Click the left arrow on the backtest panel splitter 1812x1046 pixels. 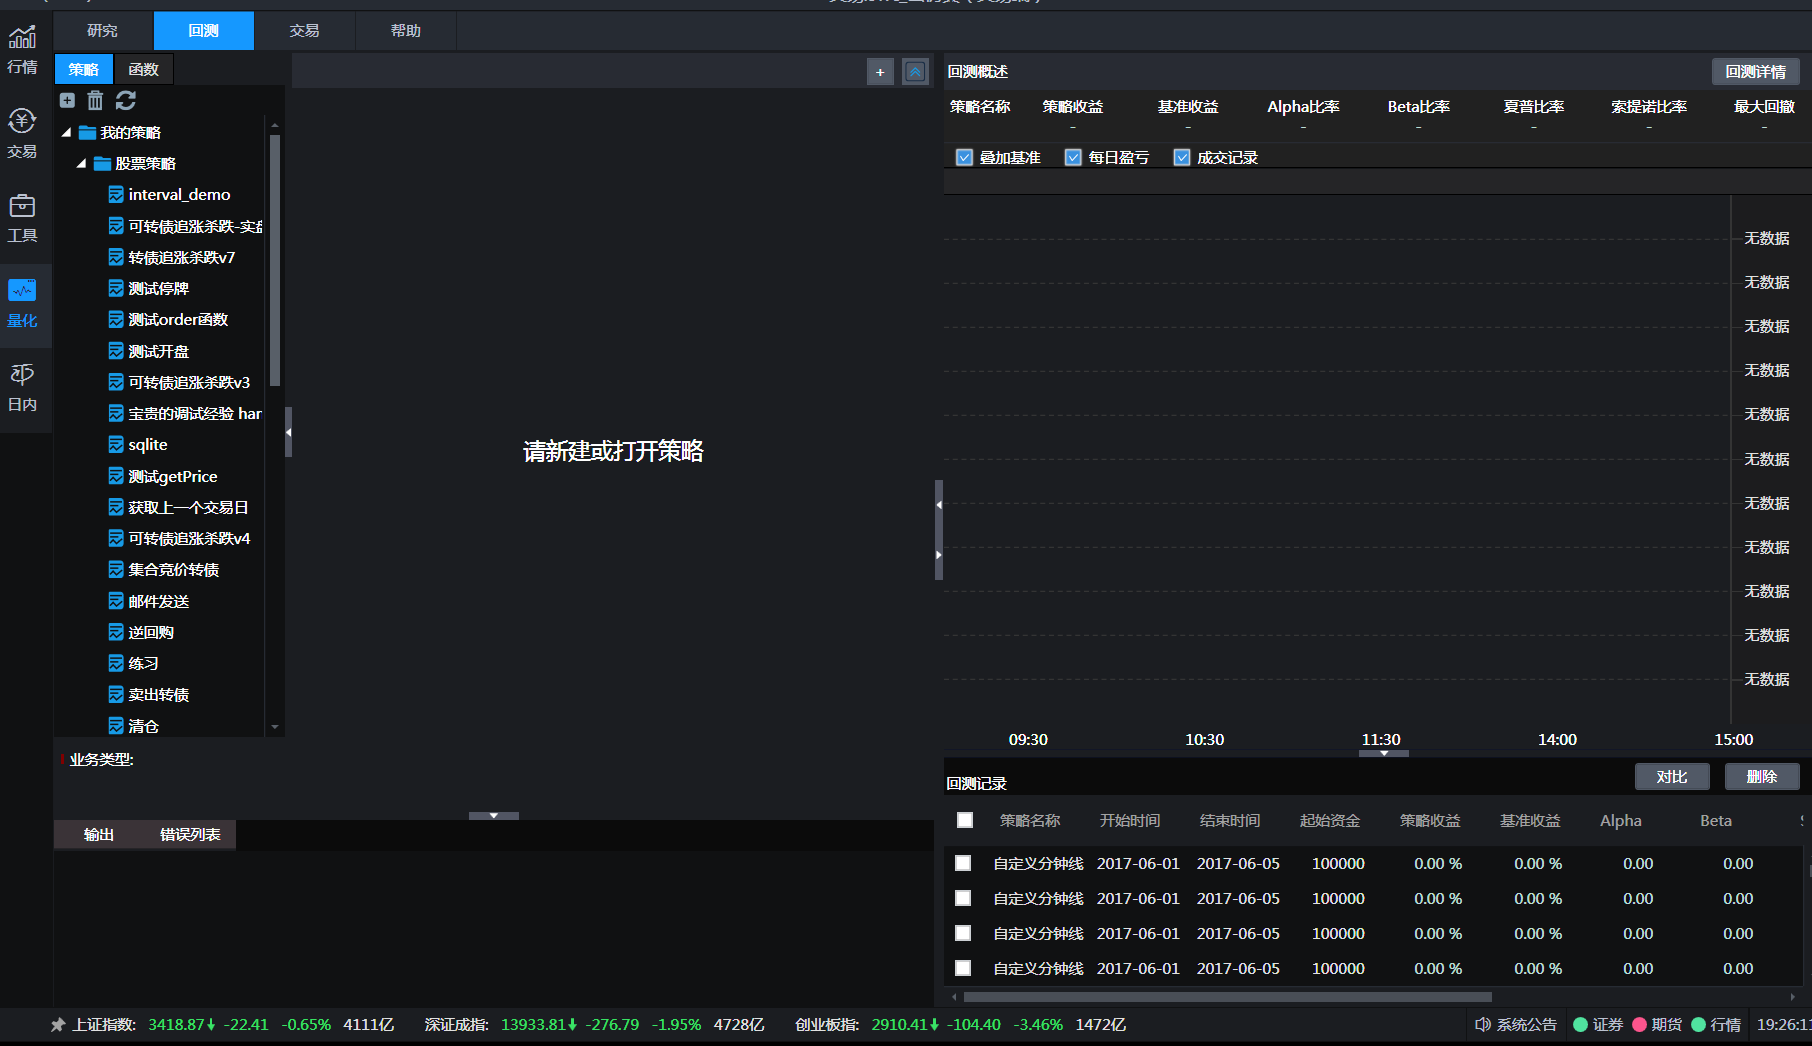[x=939, y=505]
